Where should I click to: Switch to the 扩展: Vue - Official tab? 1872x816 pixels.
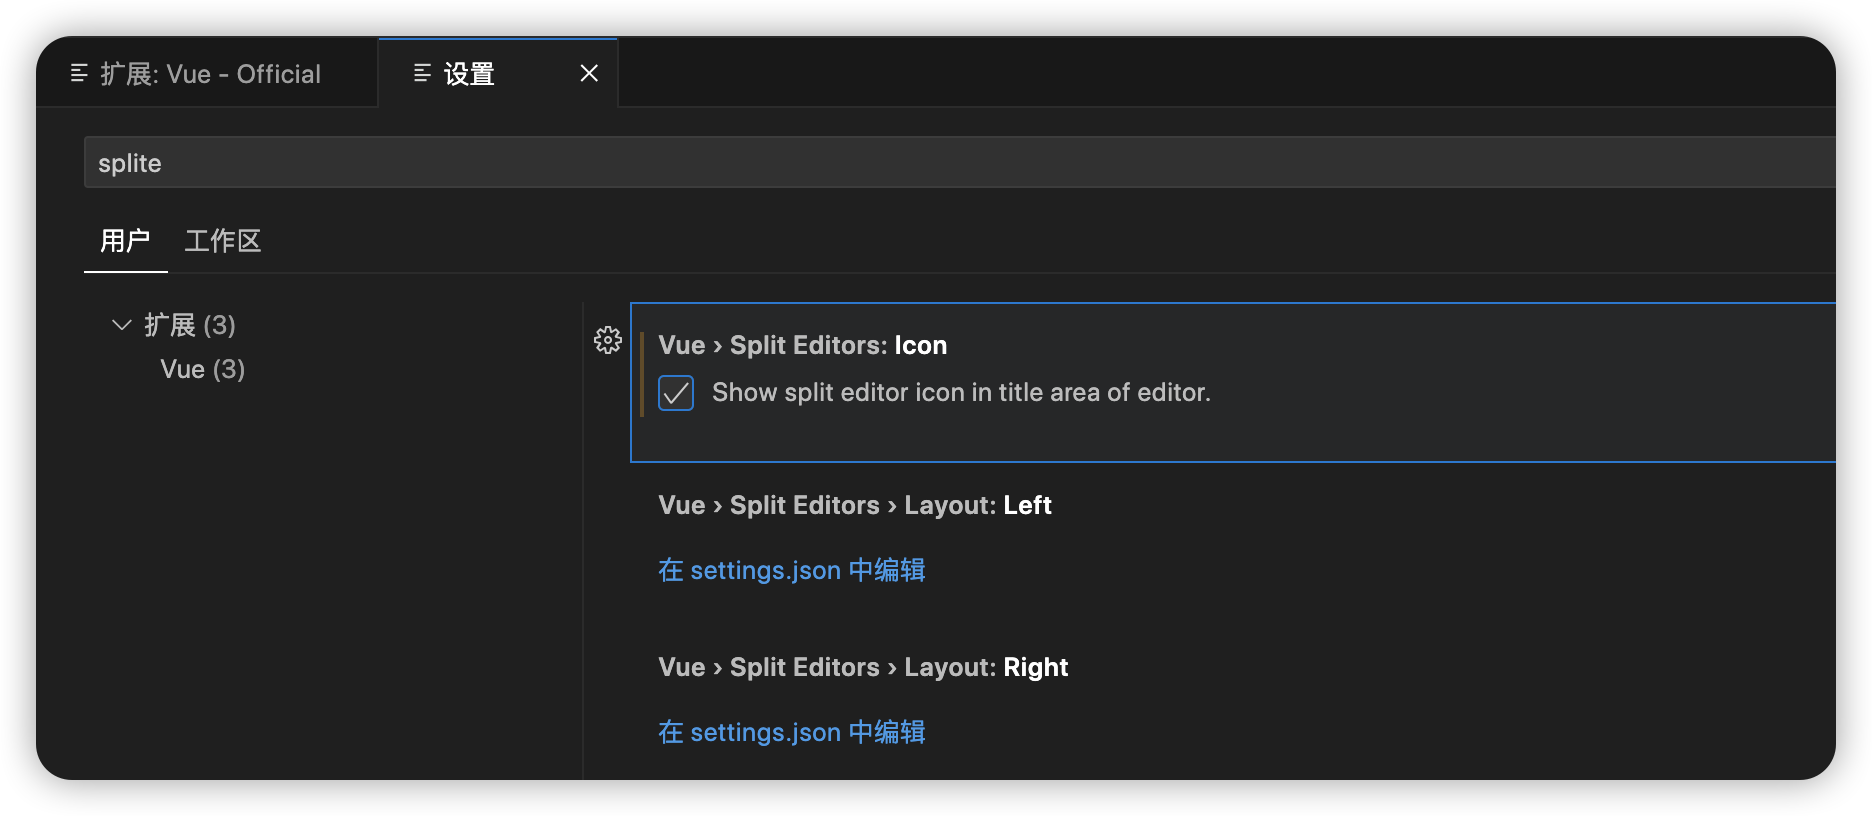[207, 73]
